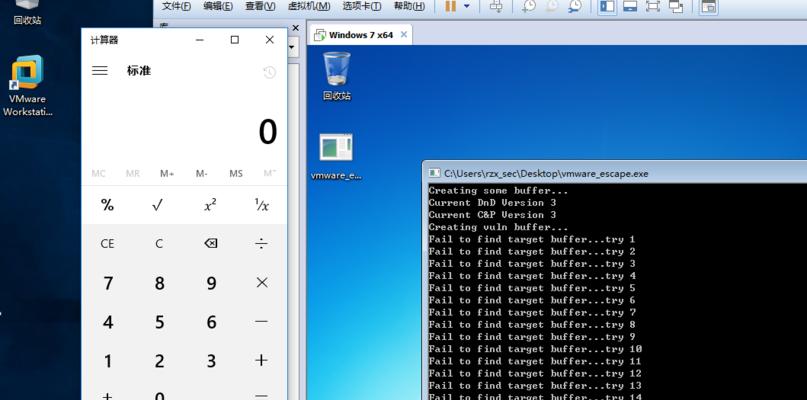Pause the virtual machine from VMware toolbar
807x400 pixels.
pyautogui.click(x=450, y=6)
